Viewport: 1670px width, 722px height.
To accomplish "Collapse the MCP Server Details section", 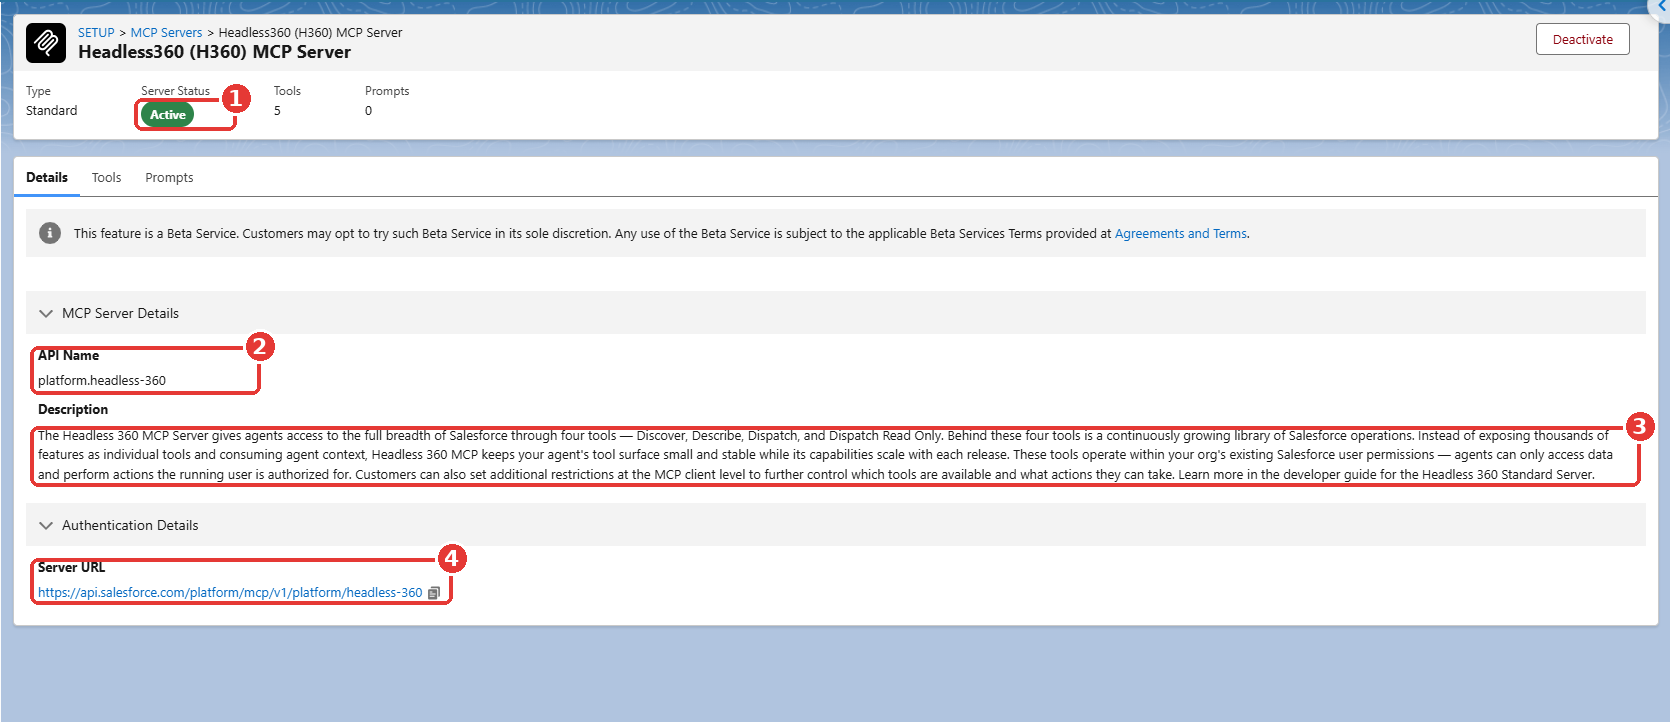I will (x=46, y=313).
